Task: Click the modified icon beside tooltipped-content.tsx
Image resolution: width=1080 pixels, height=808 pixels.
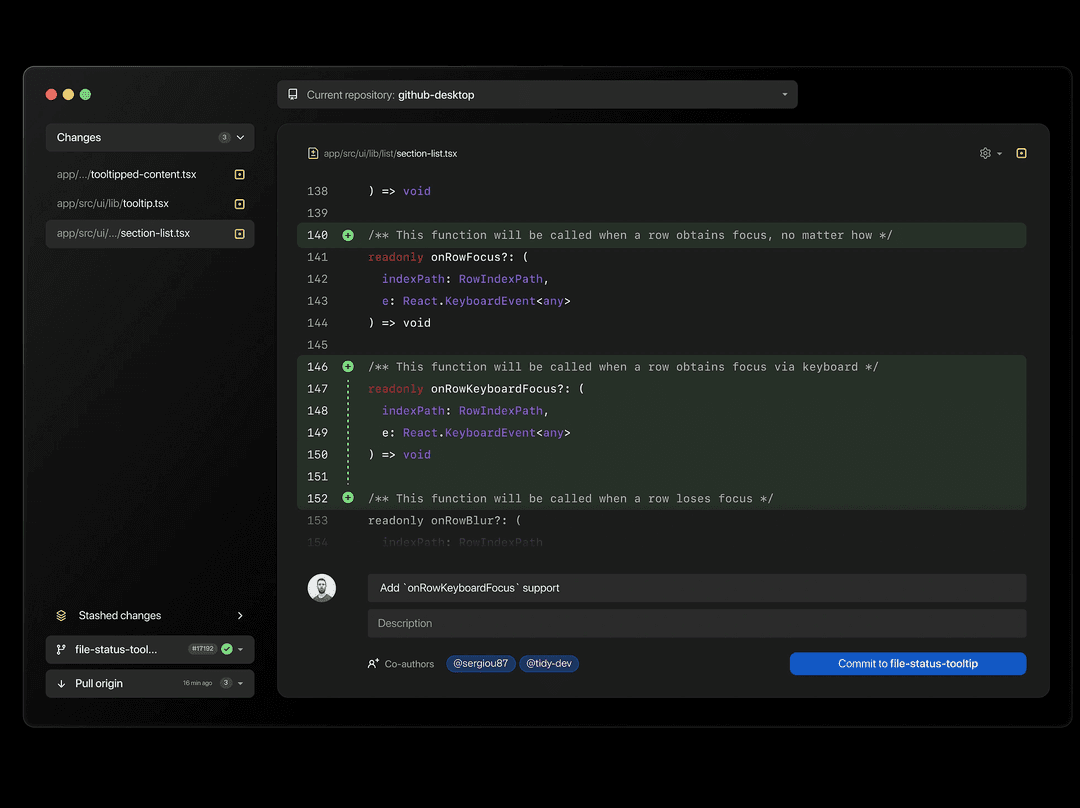Action: tap(239, 175)
